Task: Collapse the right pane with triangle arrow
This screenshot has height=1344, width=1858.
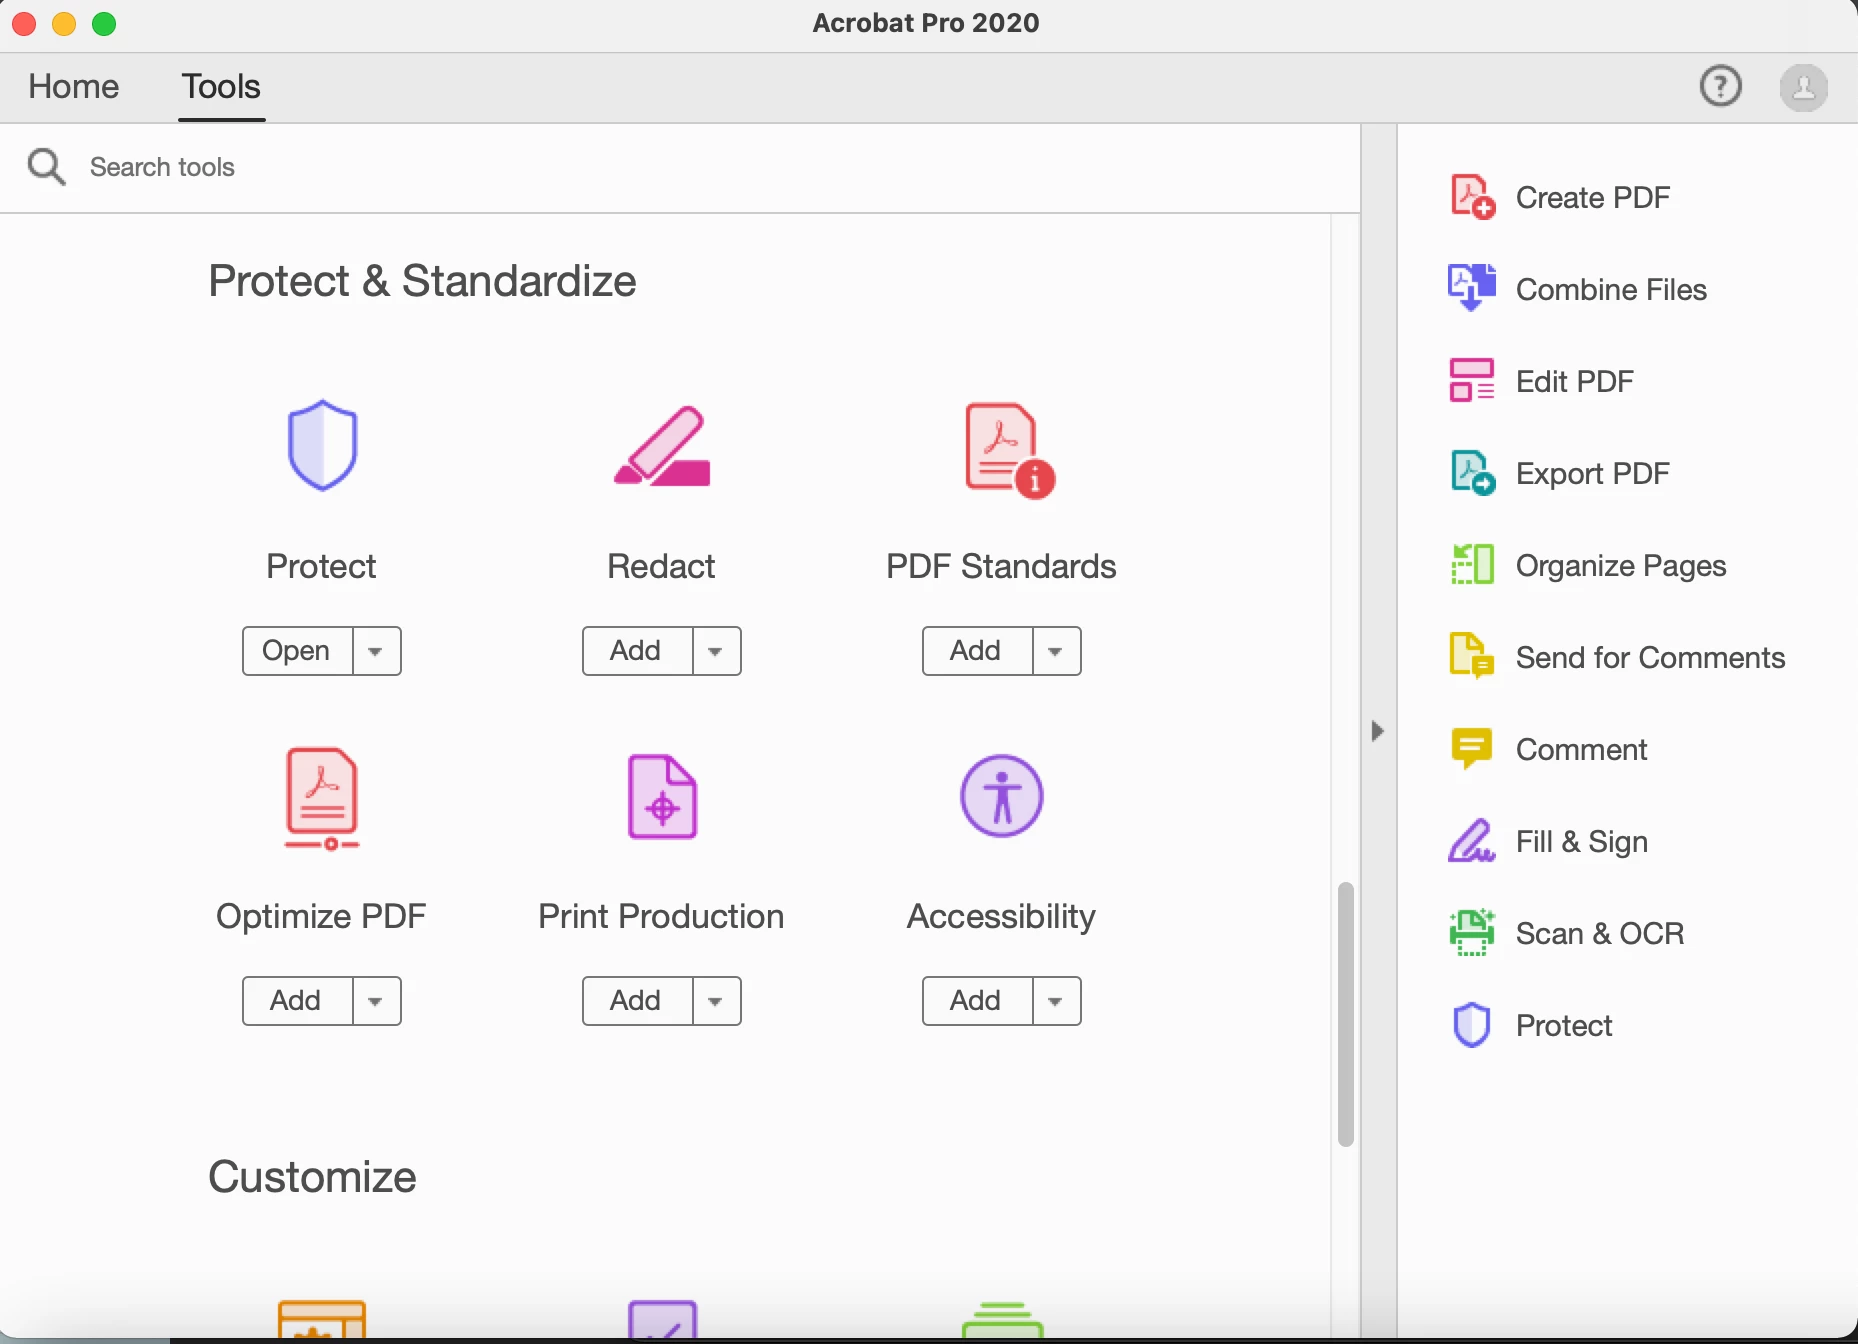Action: point(1378,731)
